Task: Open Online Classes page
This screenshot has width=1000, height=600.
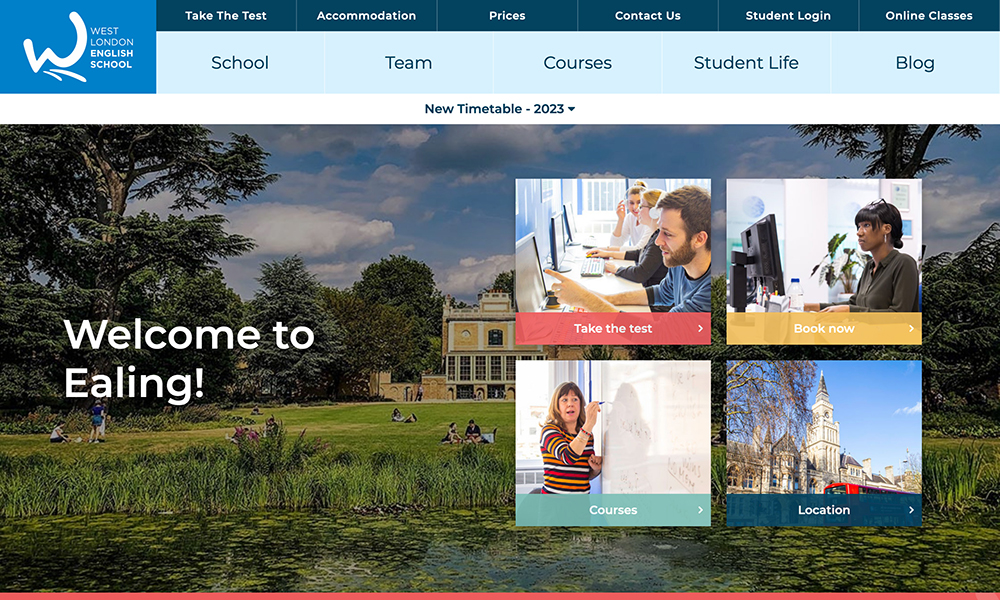Action: [929, 16]
